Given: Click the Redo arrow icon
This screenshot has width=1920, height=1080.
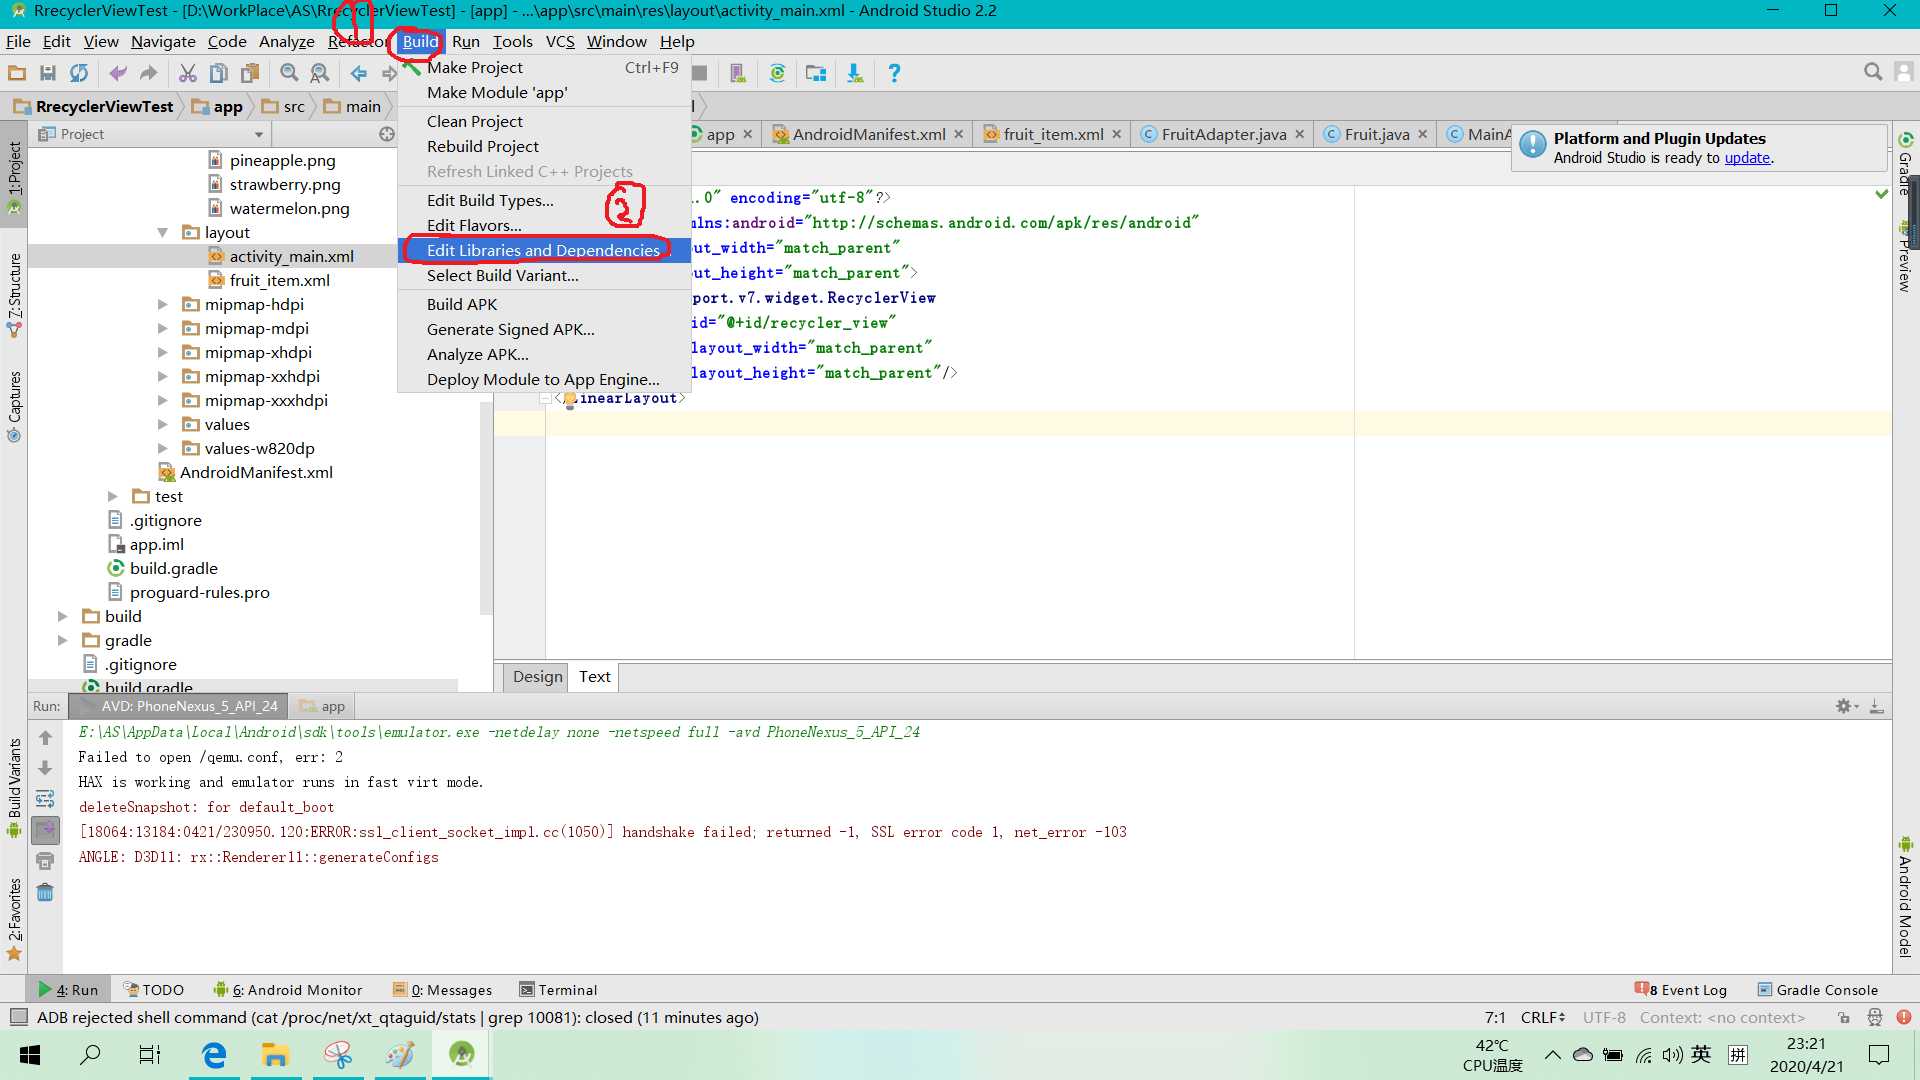Looking at the screenshot, I should click(x=149, y=73).
